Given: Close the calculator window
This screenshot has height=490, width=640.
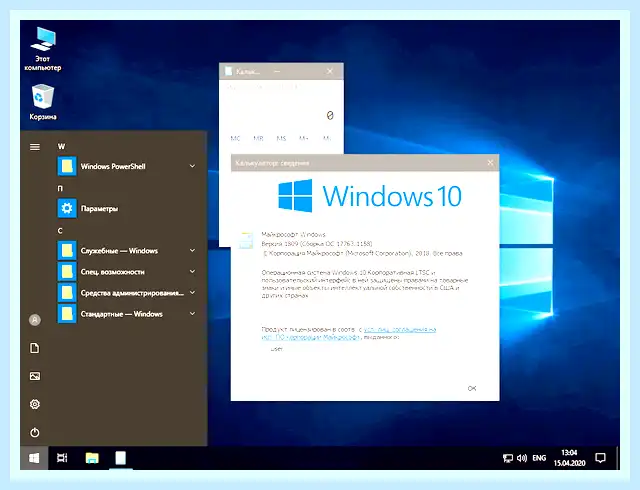Looking at the screenshot, I should pyautogui.click(x=330, y=71).
